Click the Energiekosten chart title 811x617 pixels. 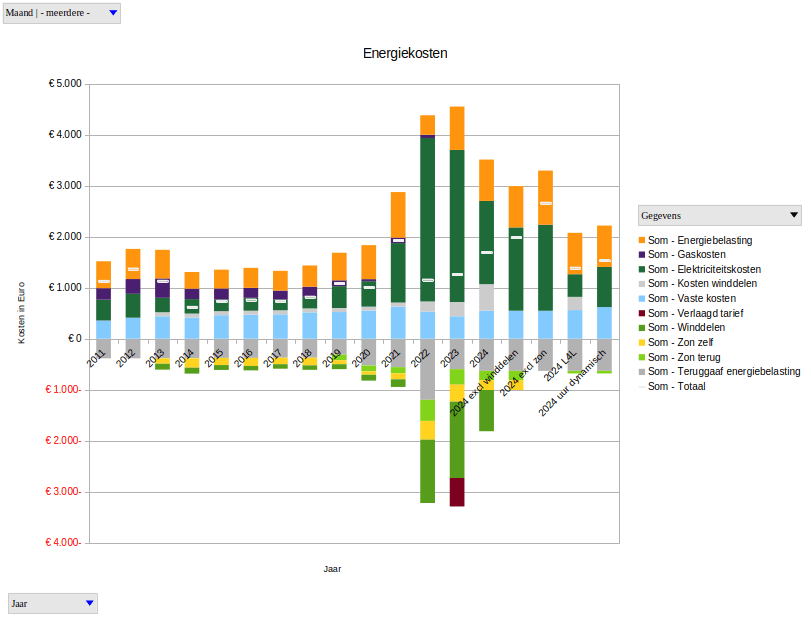click(x=405, y=52)
